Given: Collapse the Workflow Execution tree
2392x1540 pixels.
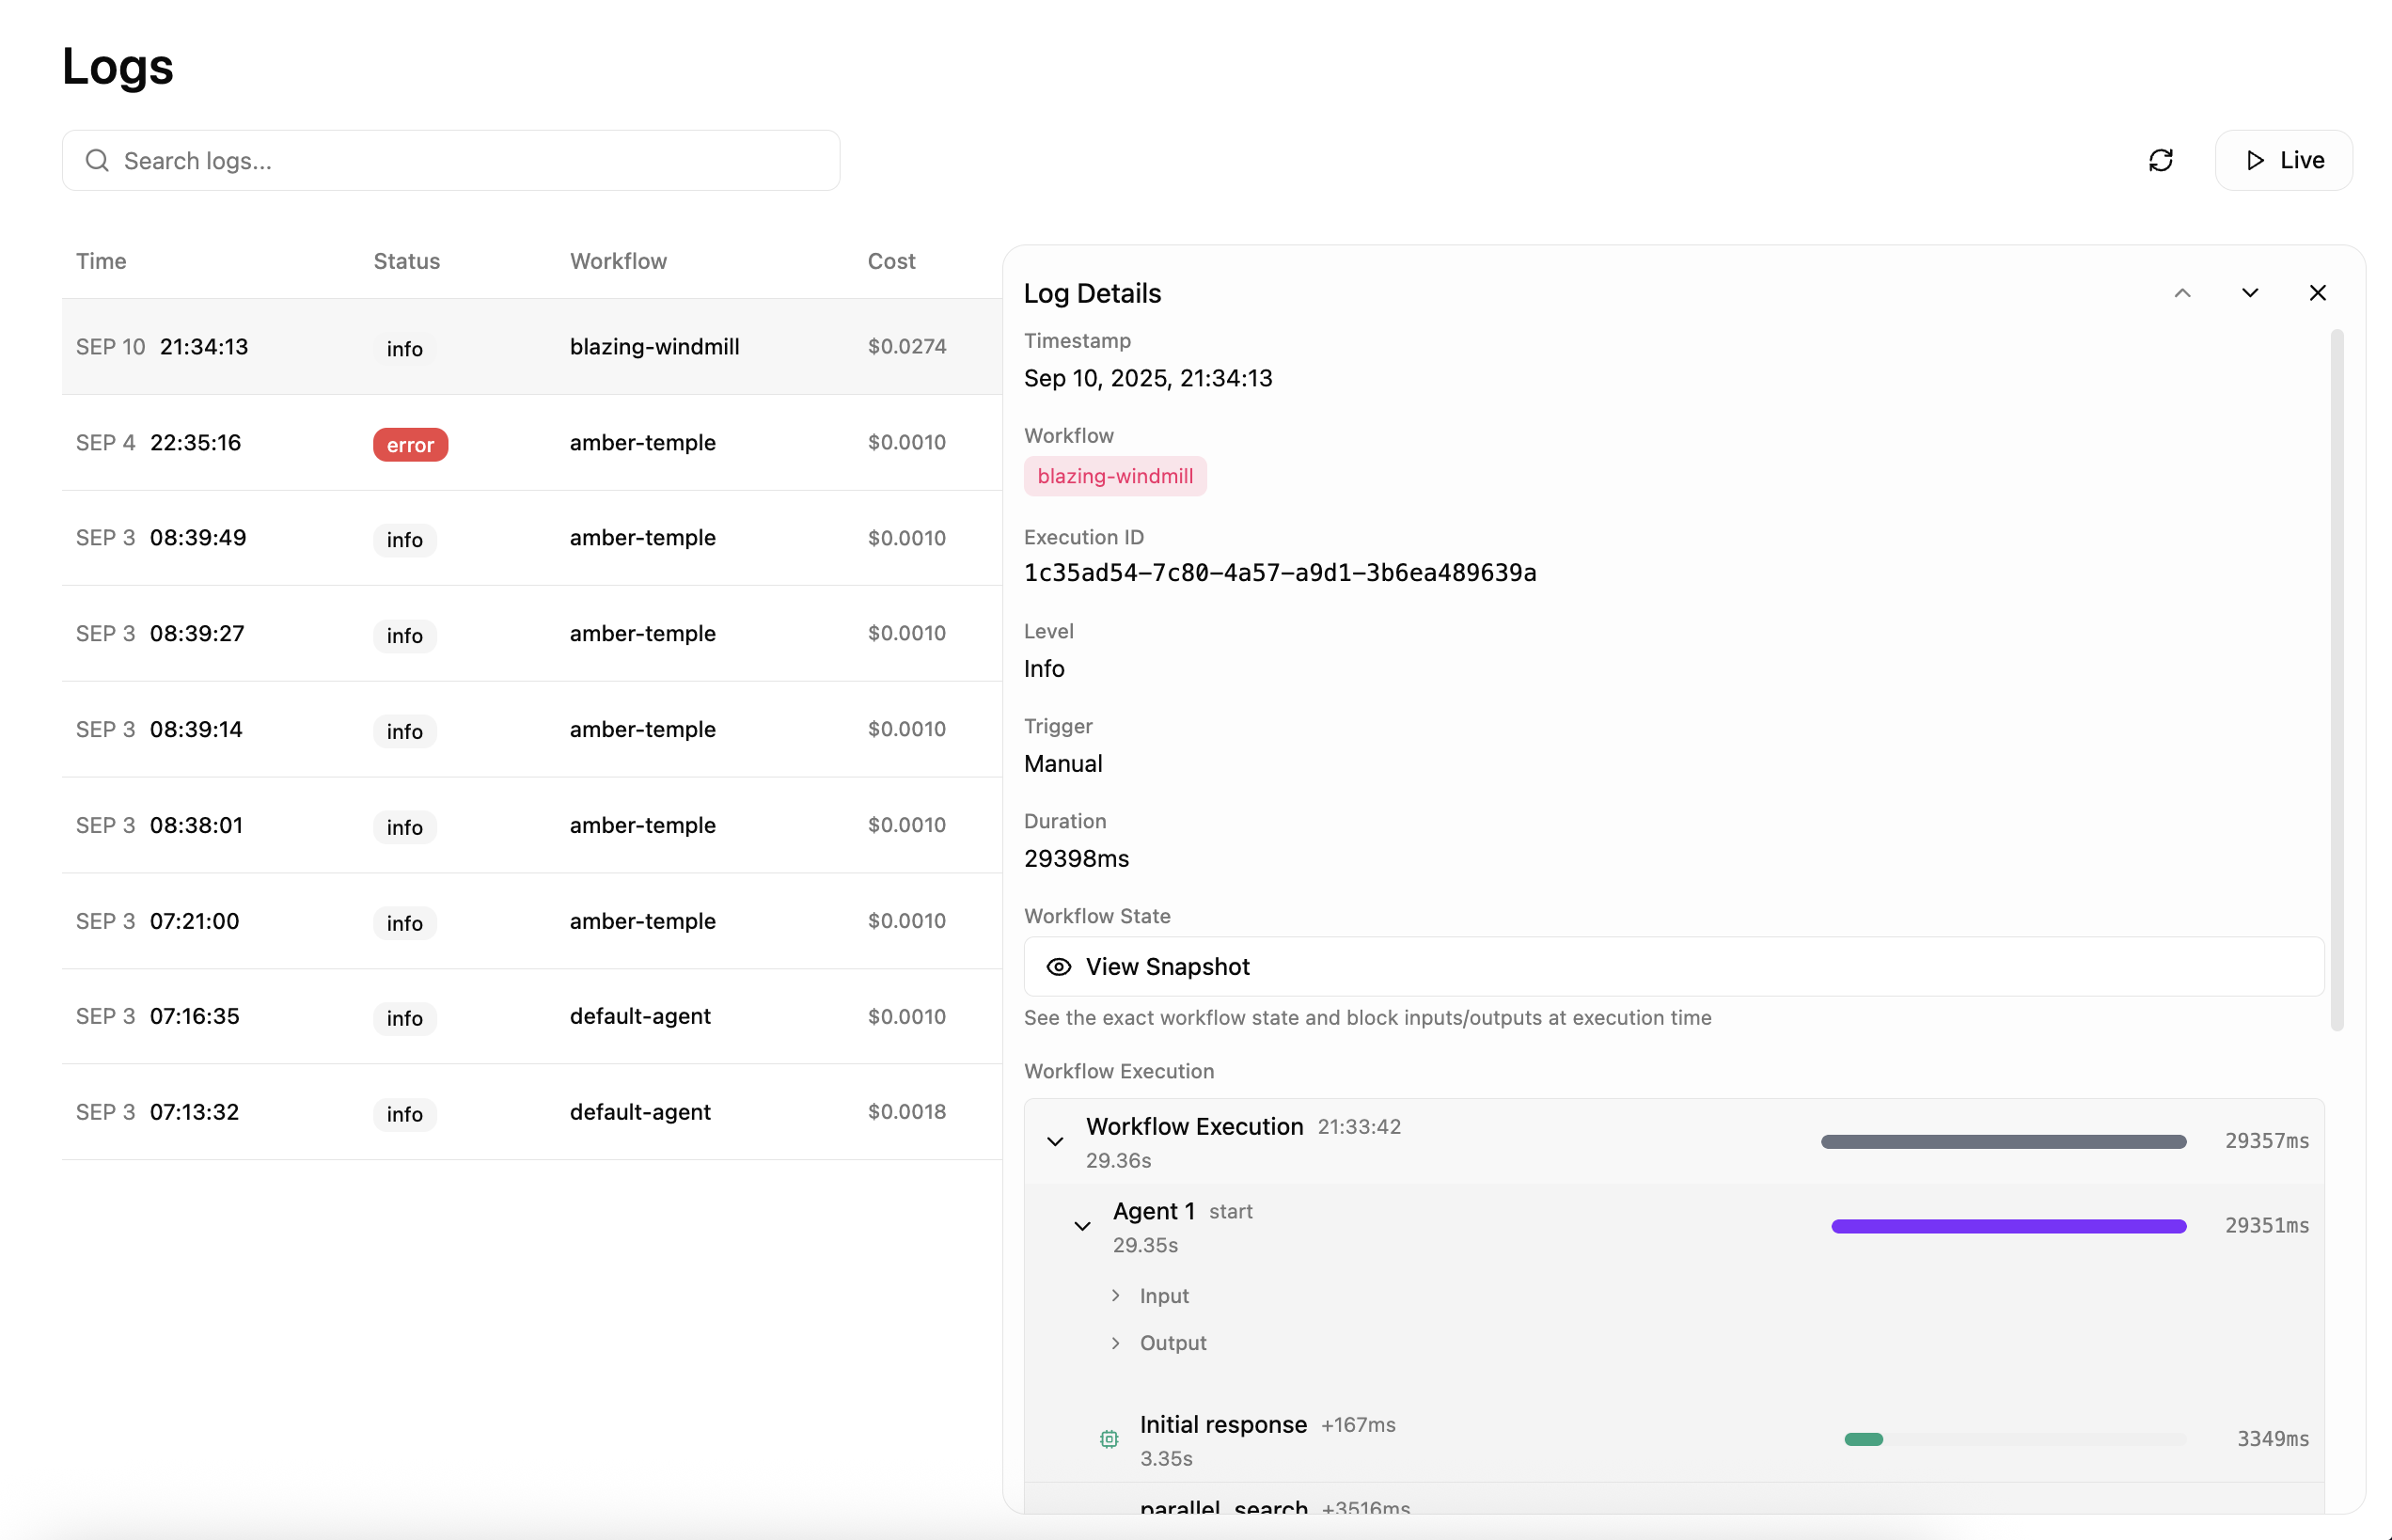Looking at the screenshot, I should click(1055, 1140).
